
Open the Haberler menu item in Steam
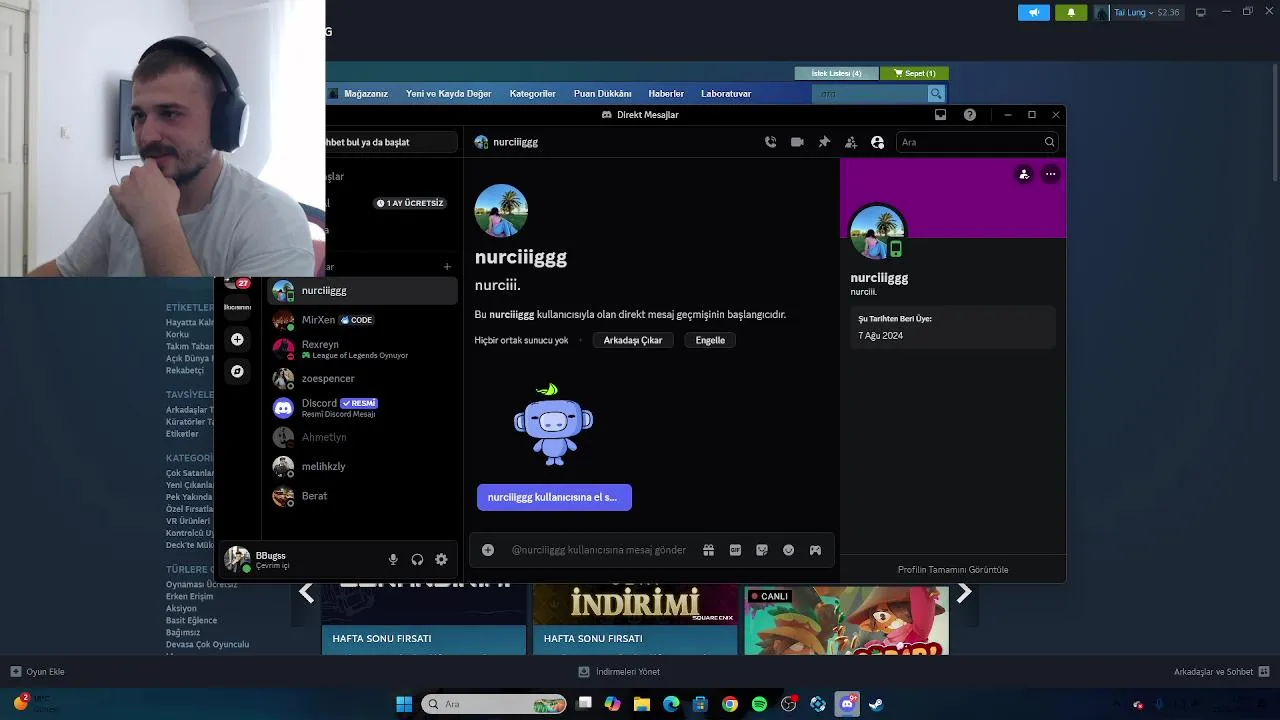tap(666, 94)
